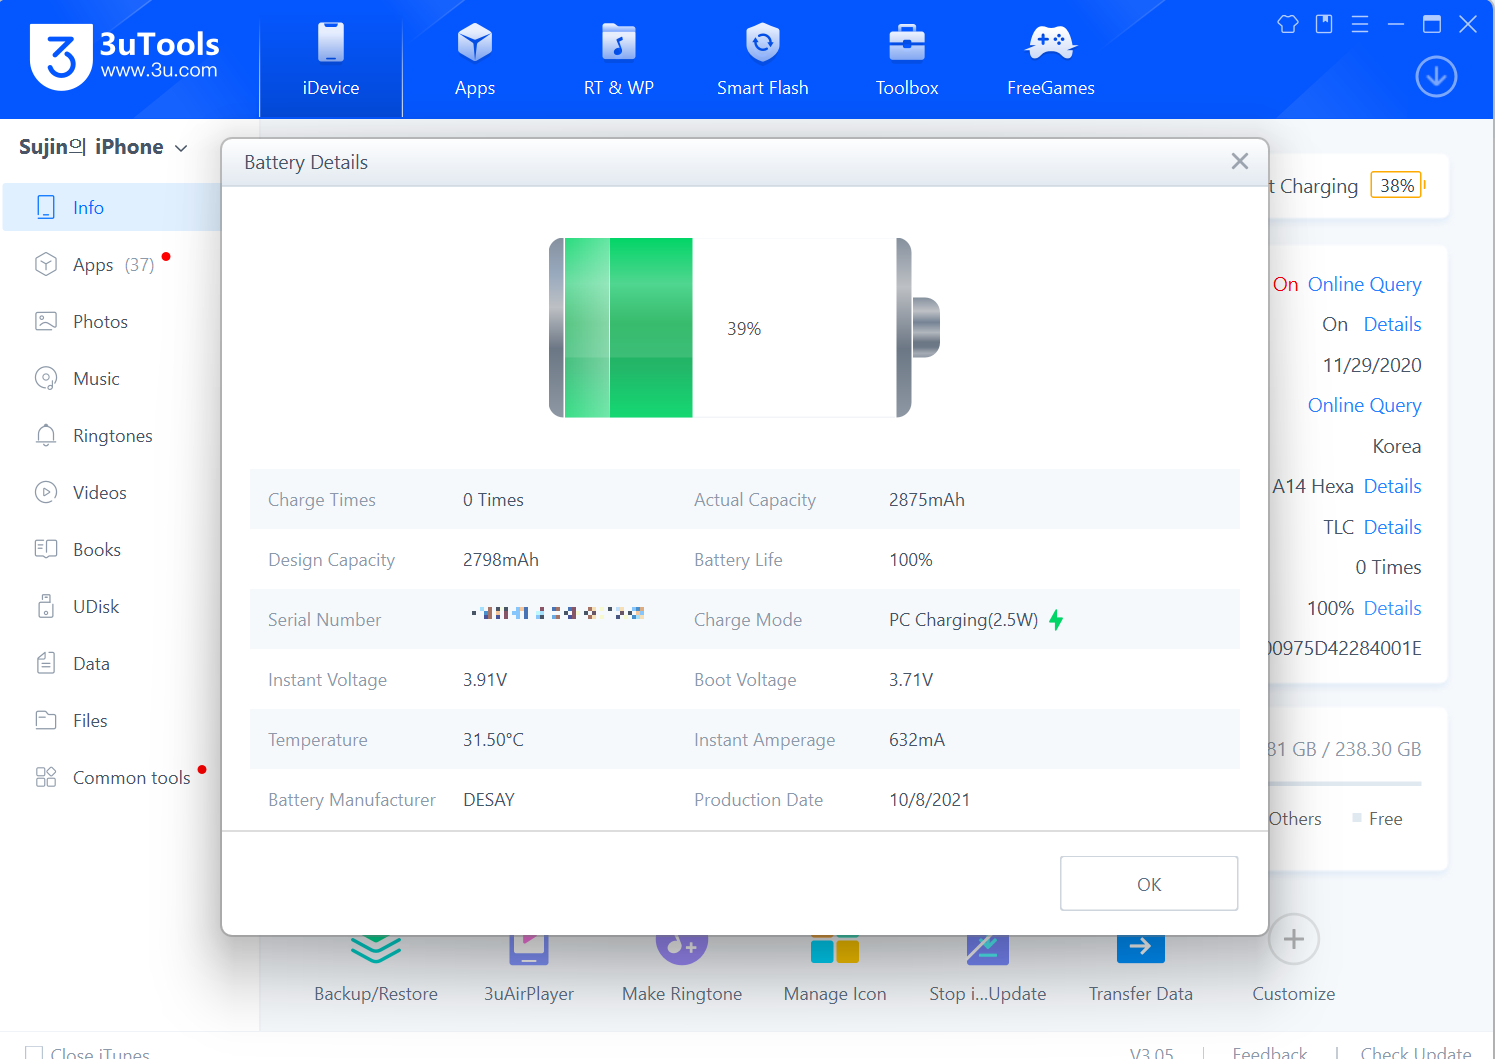Click the 38% battery indicator
Viewport: 1495px width, 1059px height.
1396,186
